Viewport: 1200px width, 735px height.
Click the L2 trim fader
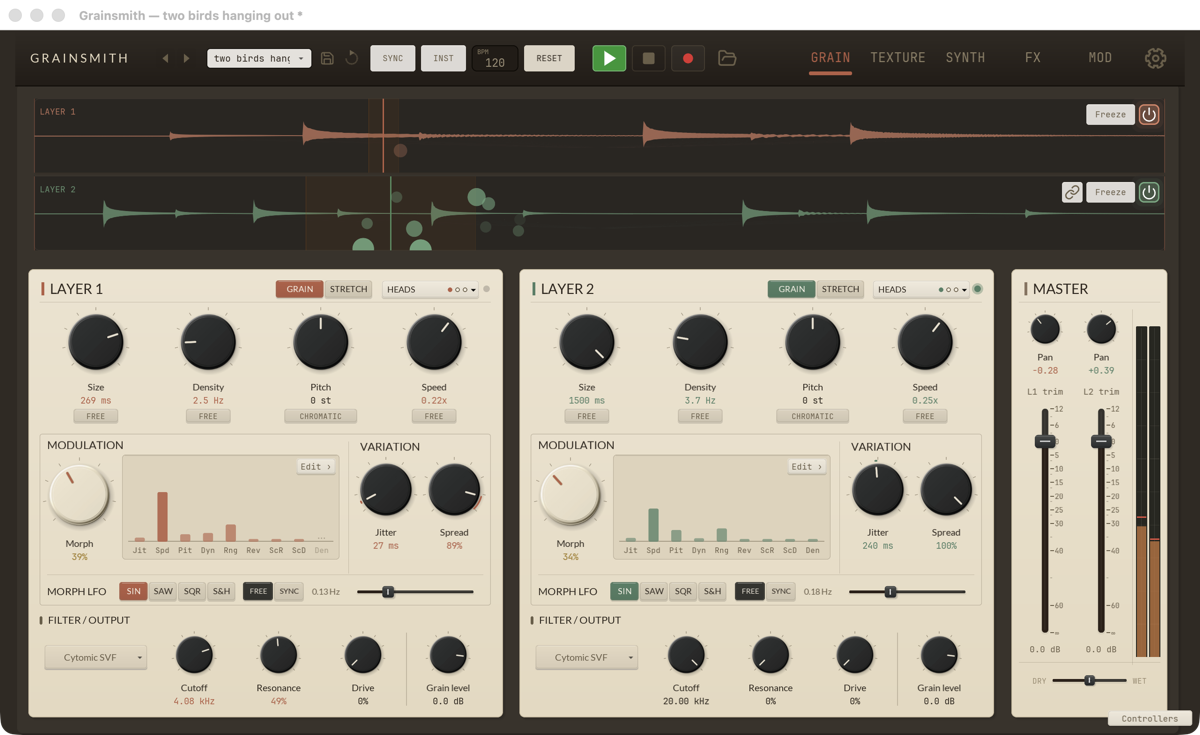click(x=1100, y=441)
